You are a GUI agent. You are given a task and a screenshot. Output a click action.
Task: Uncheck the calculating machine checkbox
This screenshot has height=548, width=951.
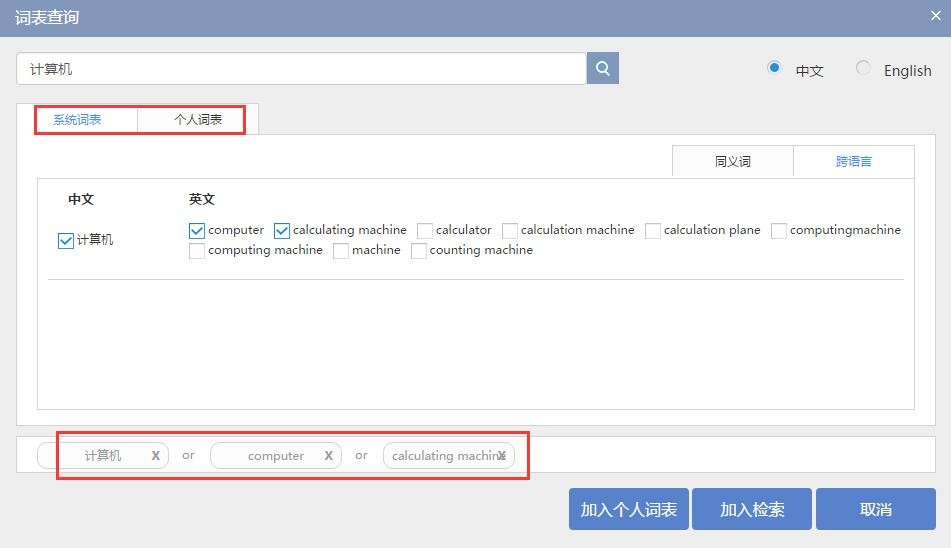[282, 231]
